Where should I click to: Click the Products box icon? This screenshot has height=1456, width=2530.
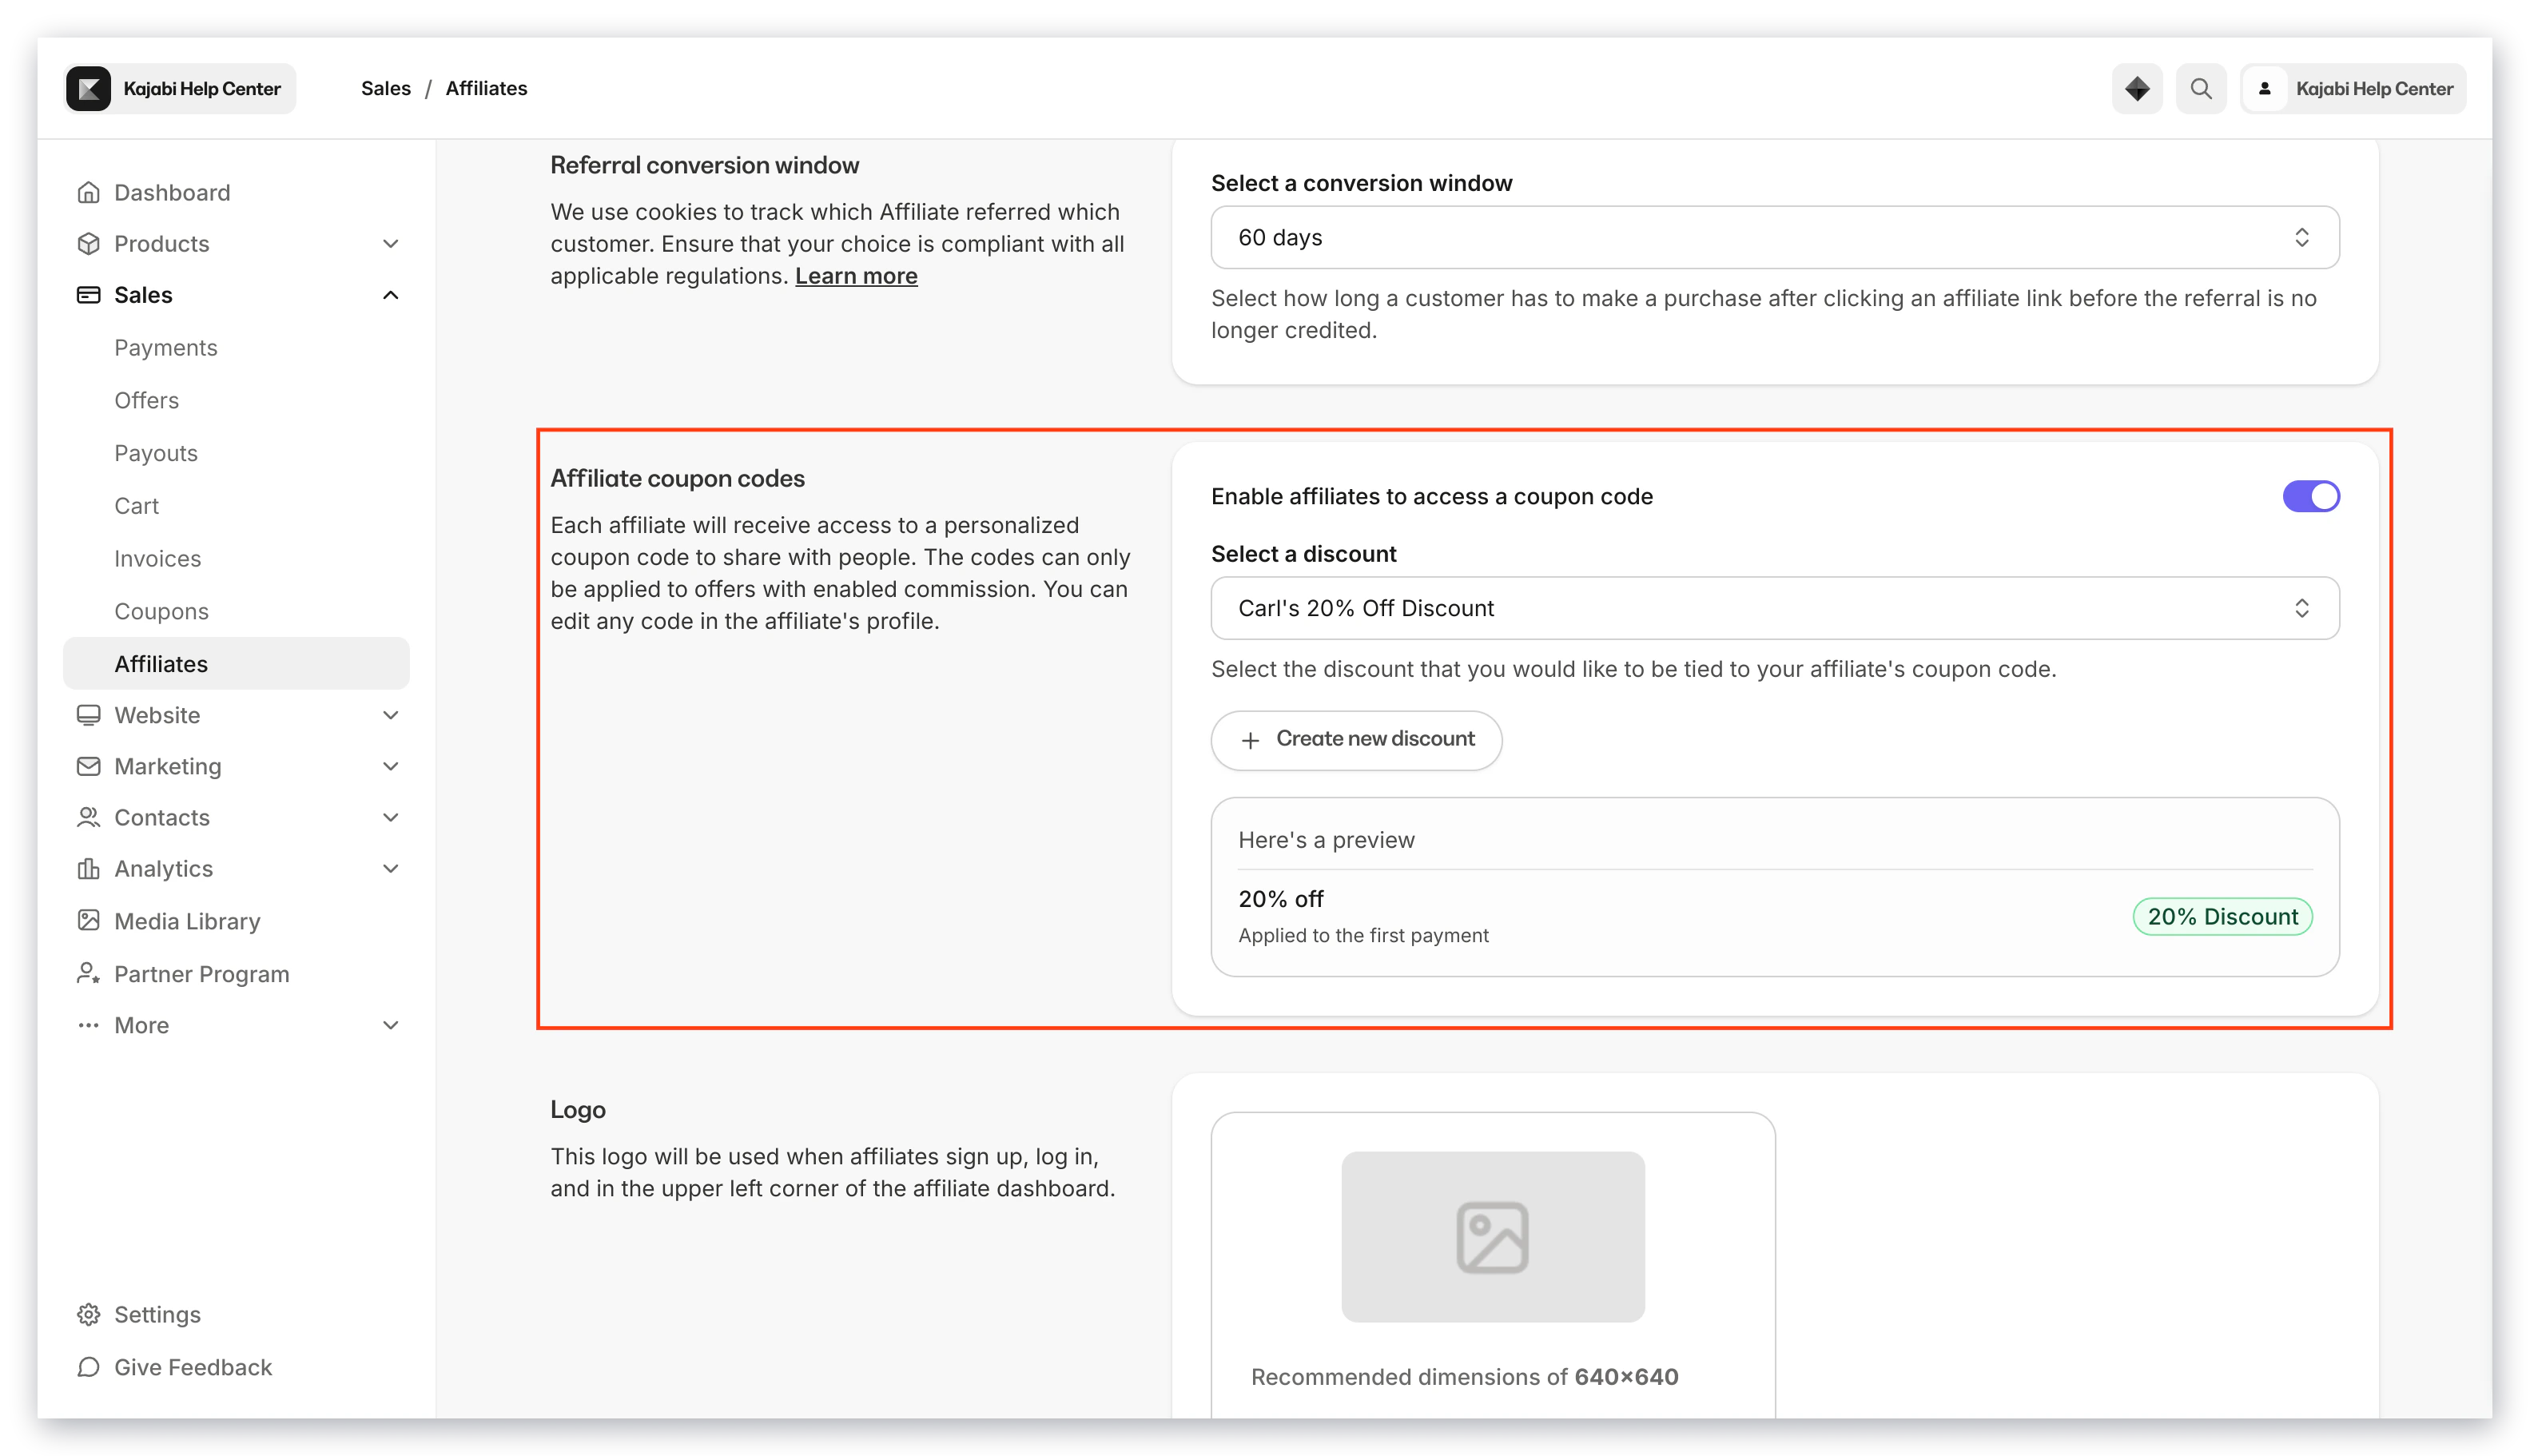(x=89, y=243)
